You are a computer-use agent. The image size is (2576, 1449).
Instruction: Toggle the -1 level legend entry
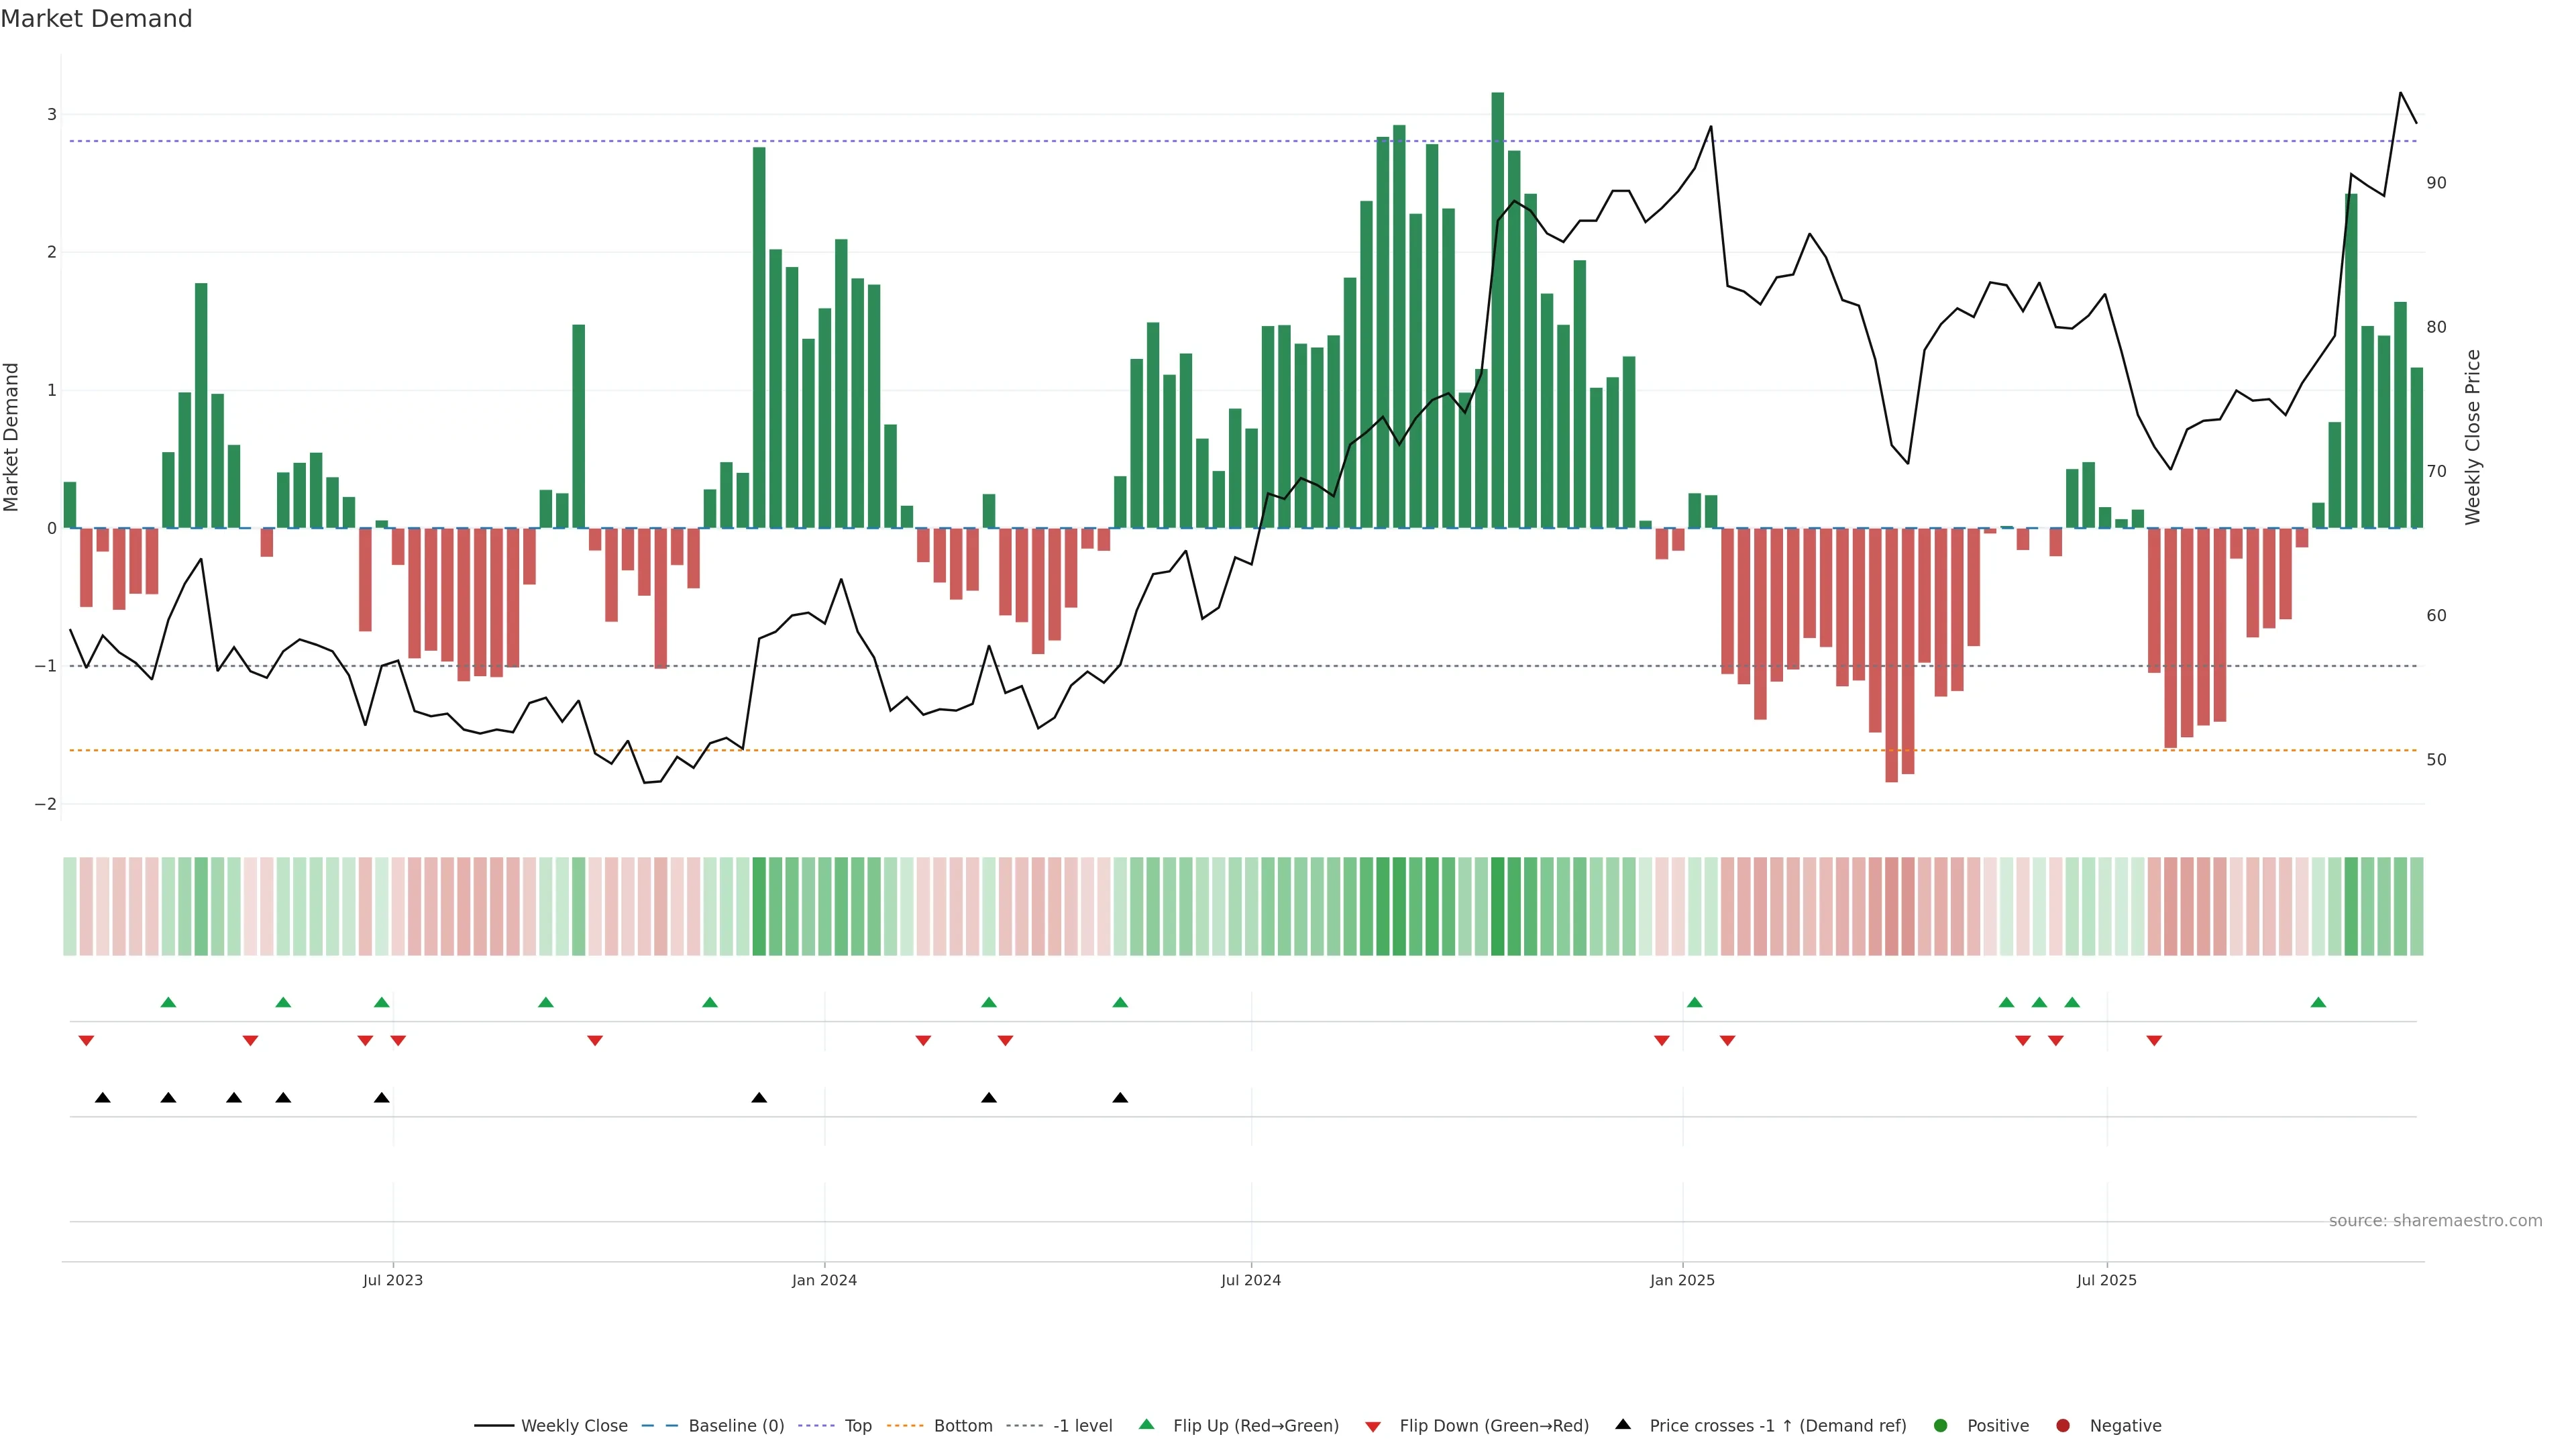coord(1082,1425)
